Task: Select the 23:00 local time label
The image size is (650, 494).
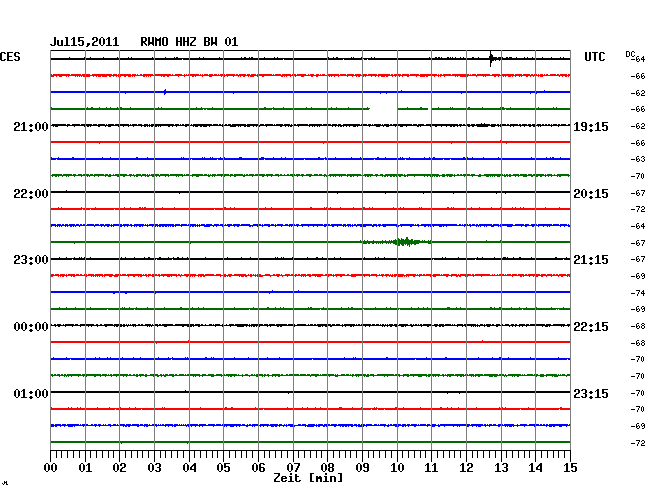Action: point(31,260)
